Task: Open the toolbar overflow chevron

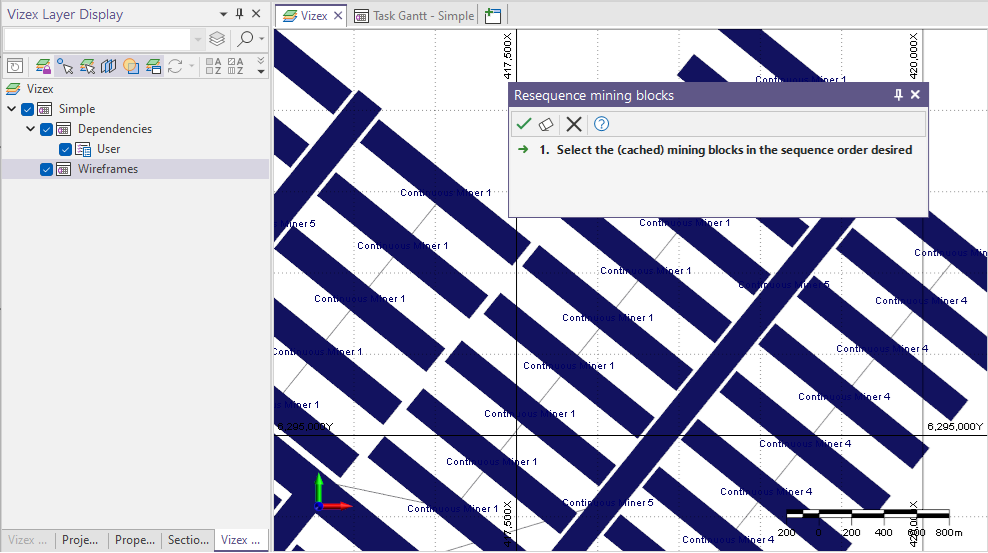Action: coord(261,66)
